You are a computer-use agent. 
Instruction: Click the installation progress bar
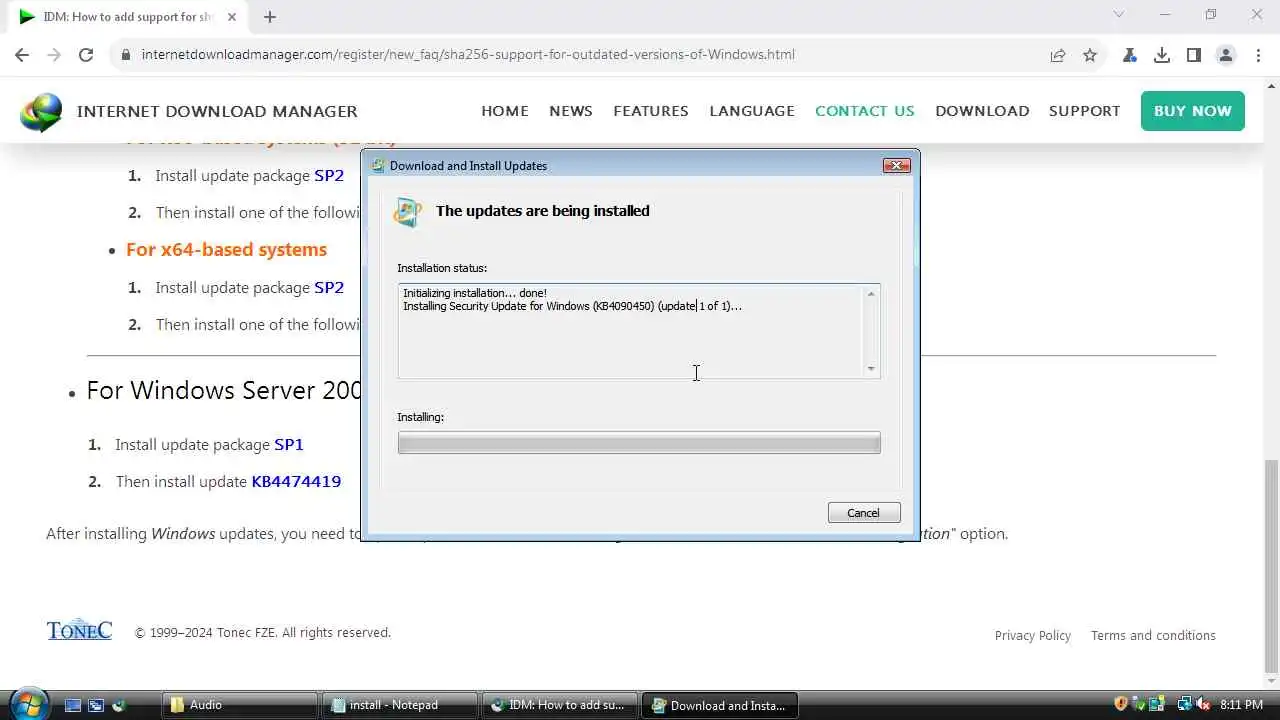point(639,443)
